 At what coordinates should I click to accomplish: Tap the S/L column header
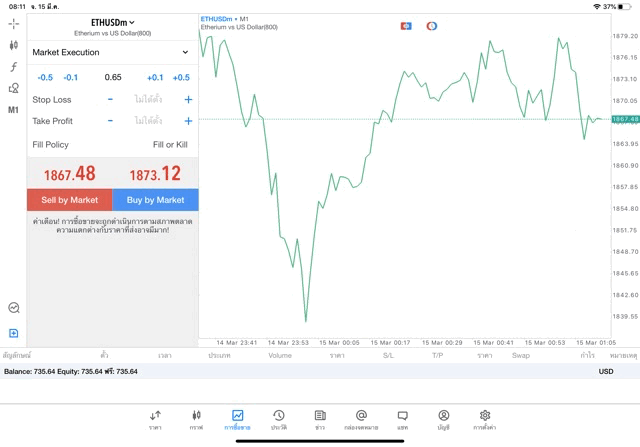point(389,356)
